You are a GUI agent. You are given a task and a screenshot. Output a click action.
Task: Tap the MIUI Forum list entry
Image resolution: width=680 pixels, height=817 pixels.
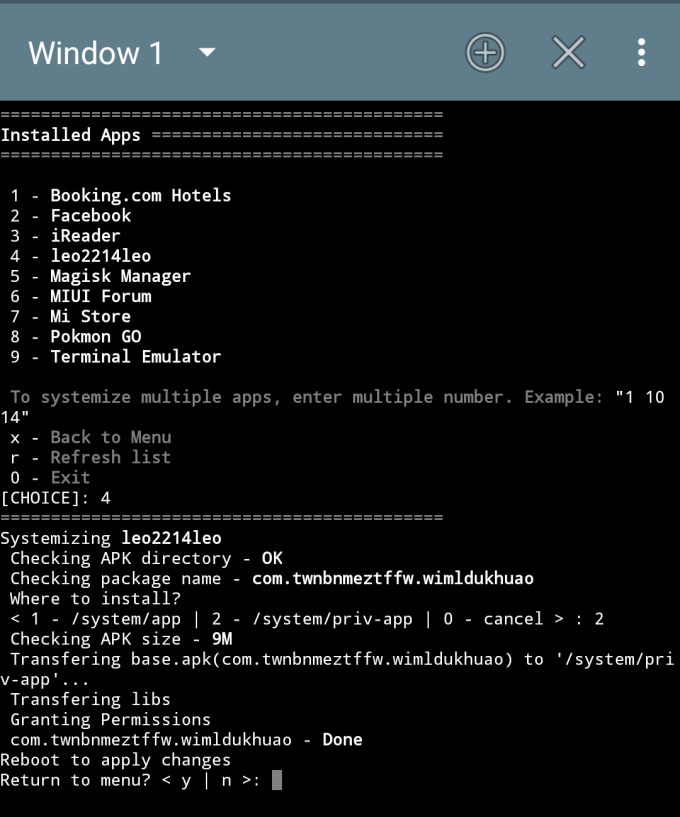tap(81, 296)
